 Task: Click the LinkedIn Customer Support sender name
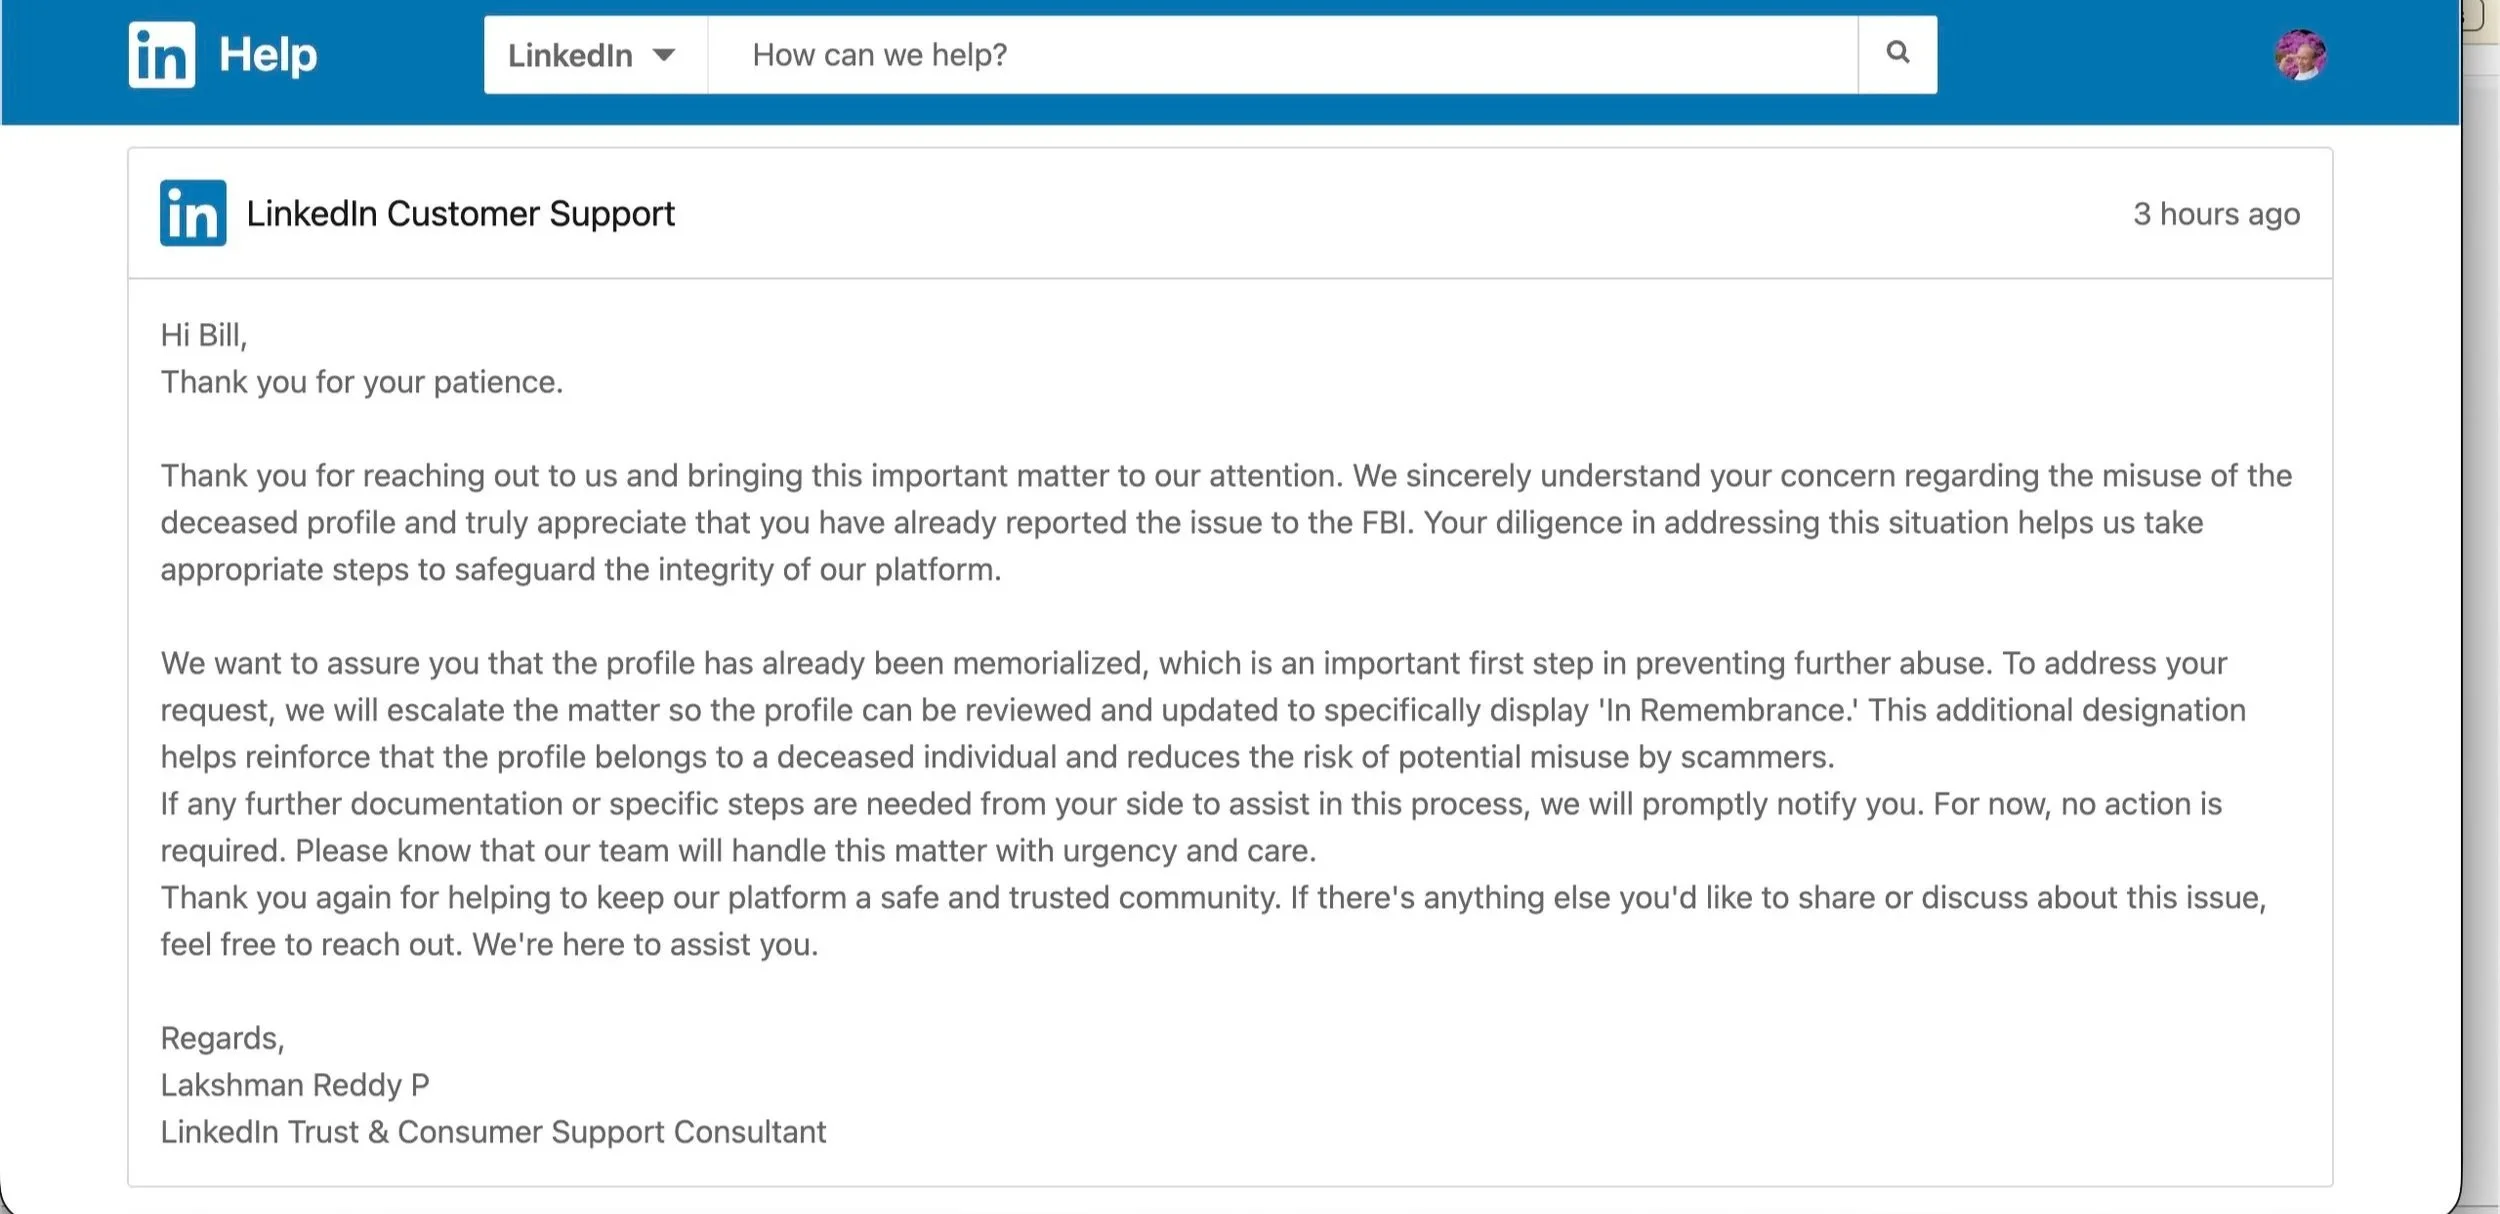click(x=460, y=214)
